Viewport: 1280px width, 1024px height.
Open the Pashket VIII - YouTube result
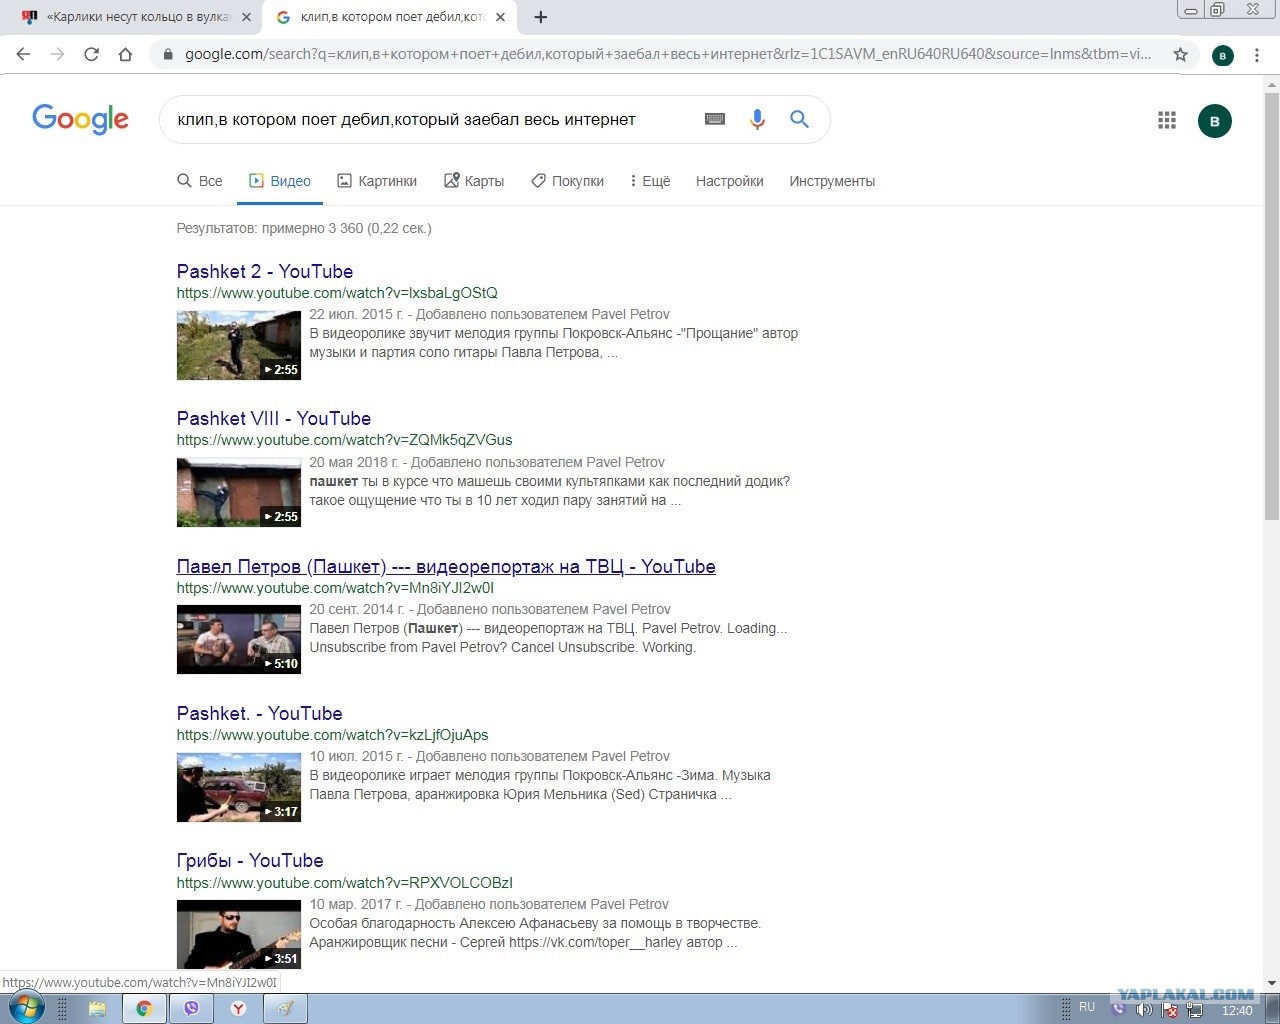[x=274, y=418]
